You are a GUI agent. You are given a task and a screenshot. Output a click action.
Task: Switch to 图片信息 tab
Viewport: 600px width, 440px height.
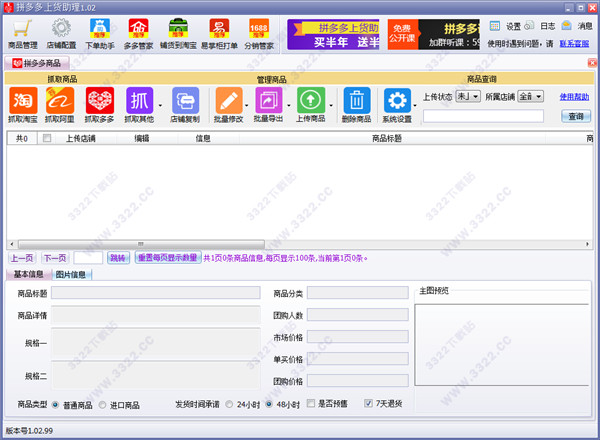click(x=71, y=274)
